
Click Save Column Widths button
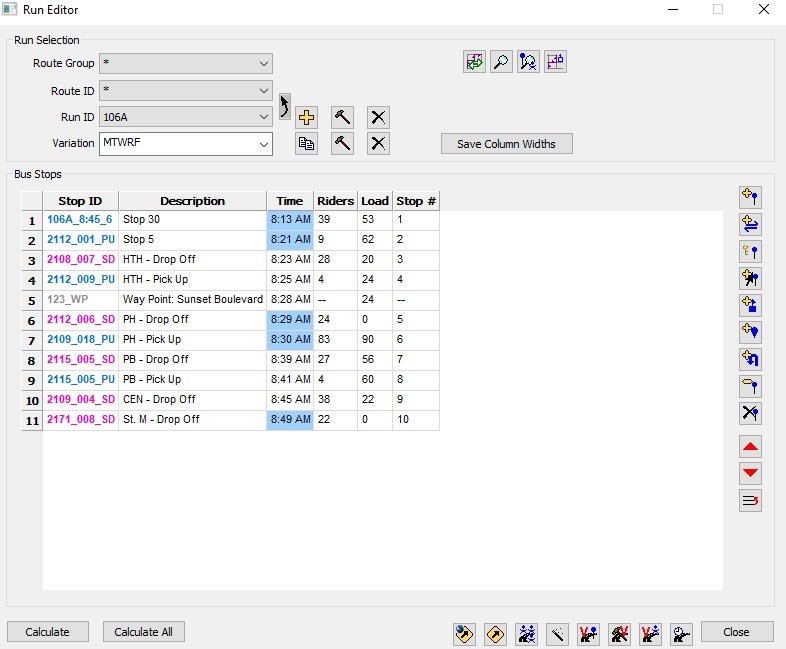coord(507,144)
